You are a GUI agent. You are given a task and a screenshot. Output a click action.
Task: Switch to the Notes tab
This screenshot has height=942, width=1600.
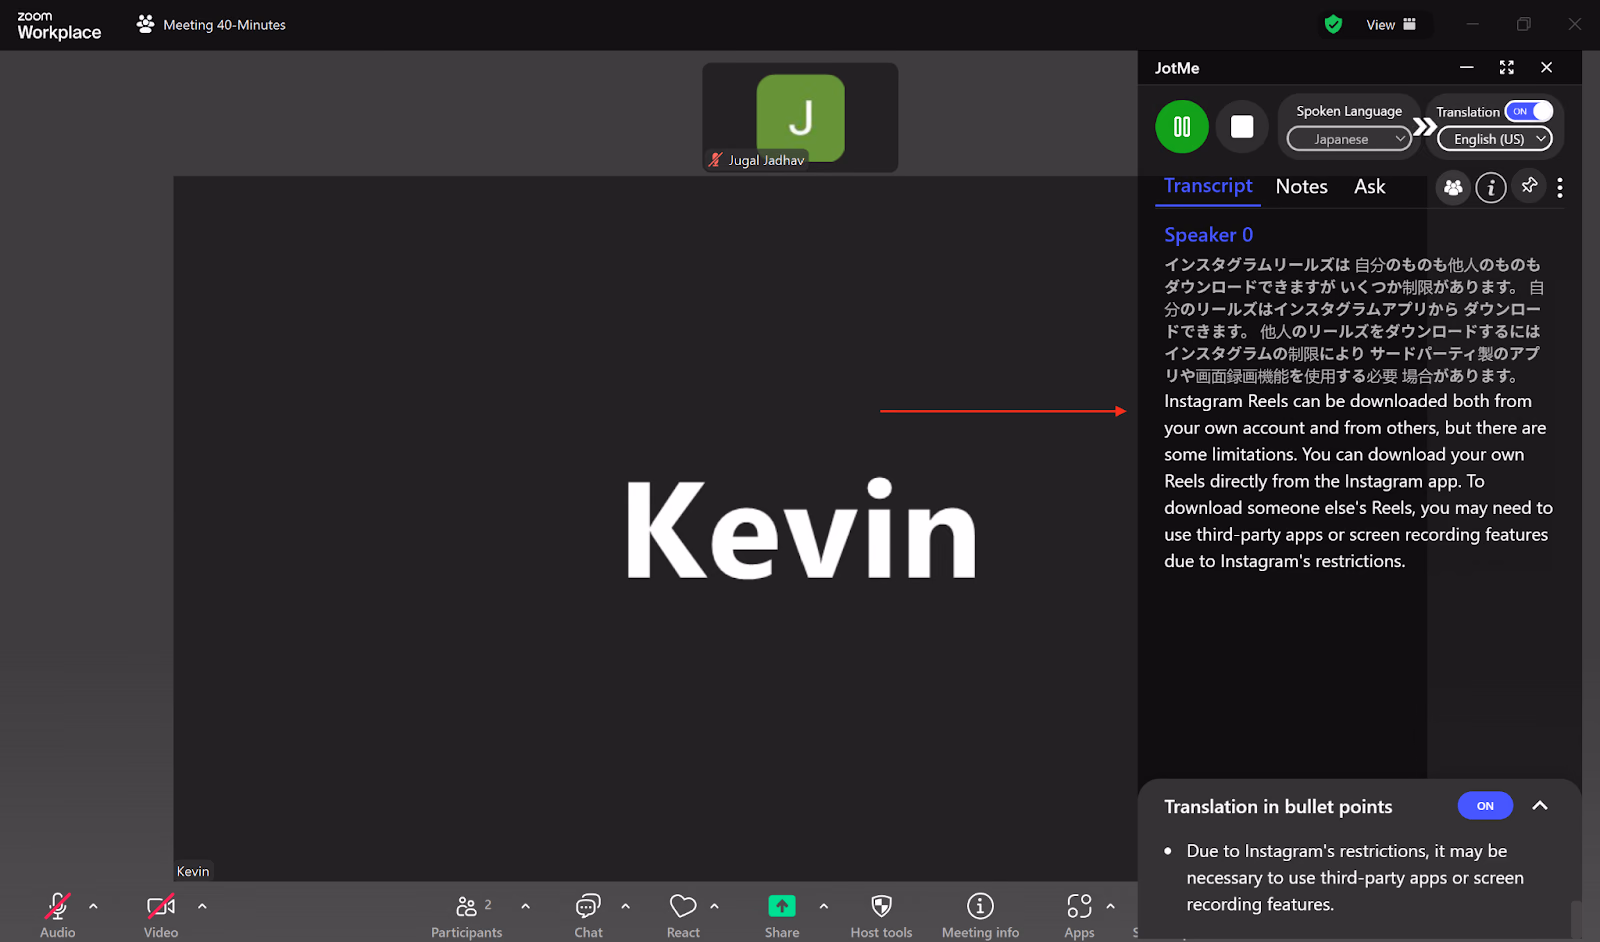1301,187
